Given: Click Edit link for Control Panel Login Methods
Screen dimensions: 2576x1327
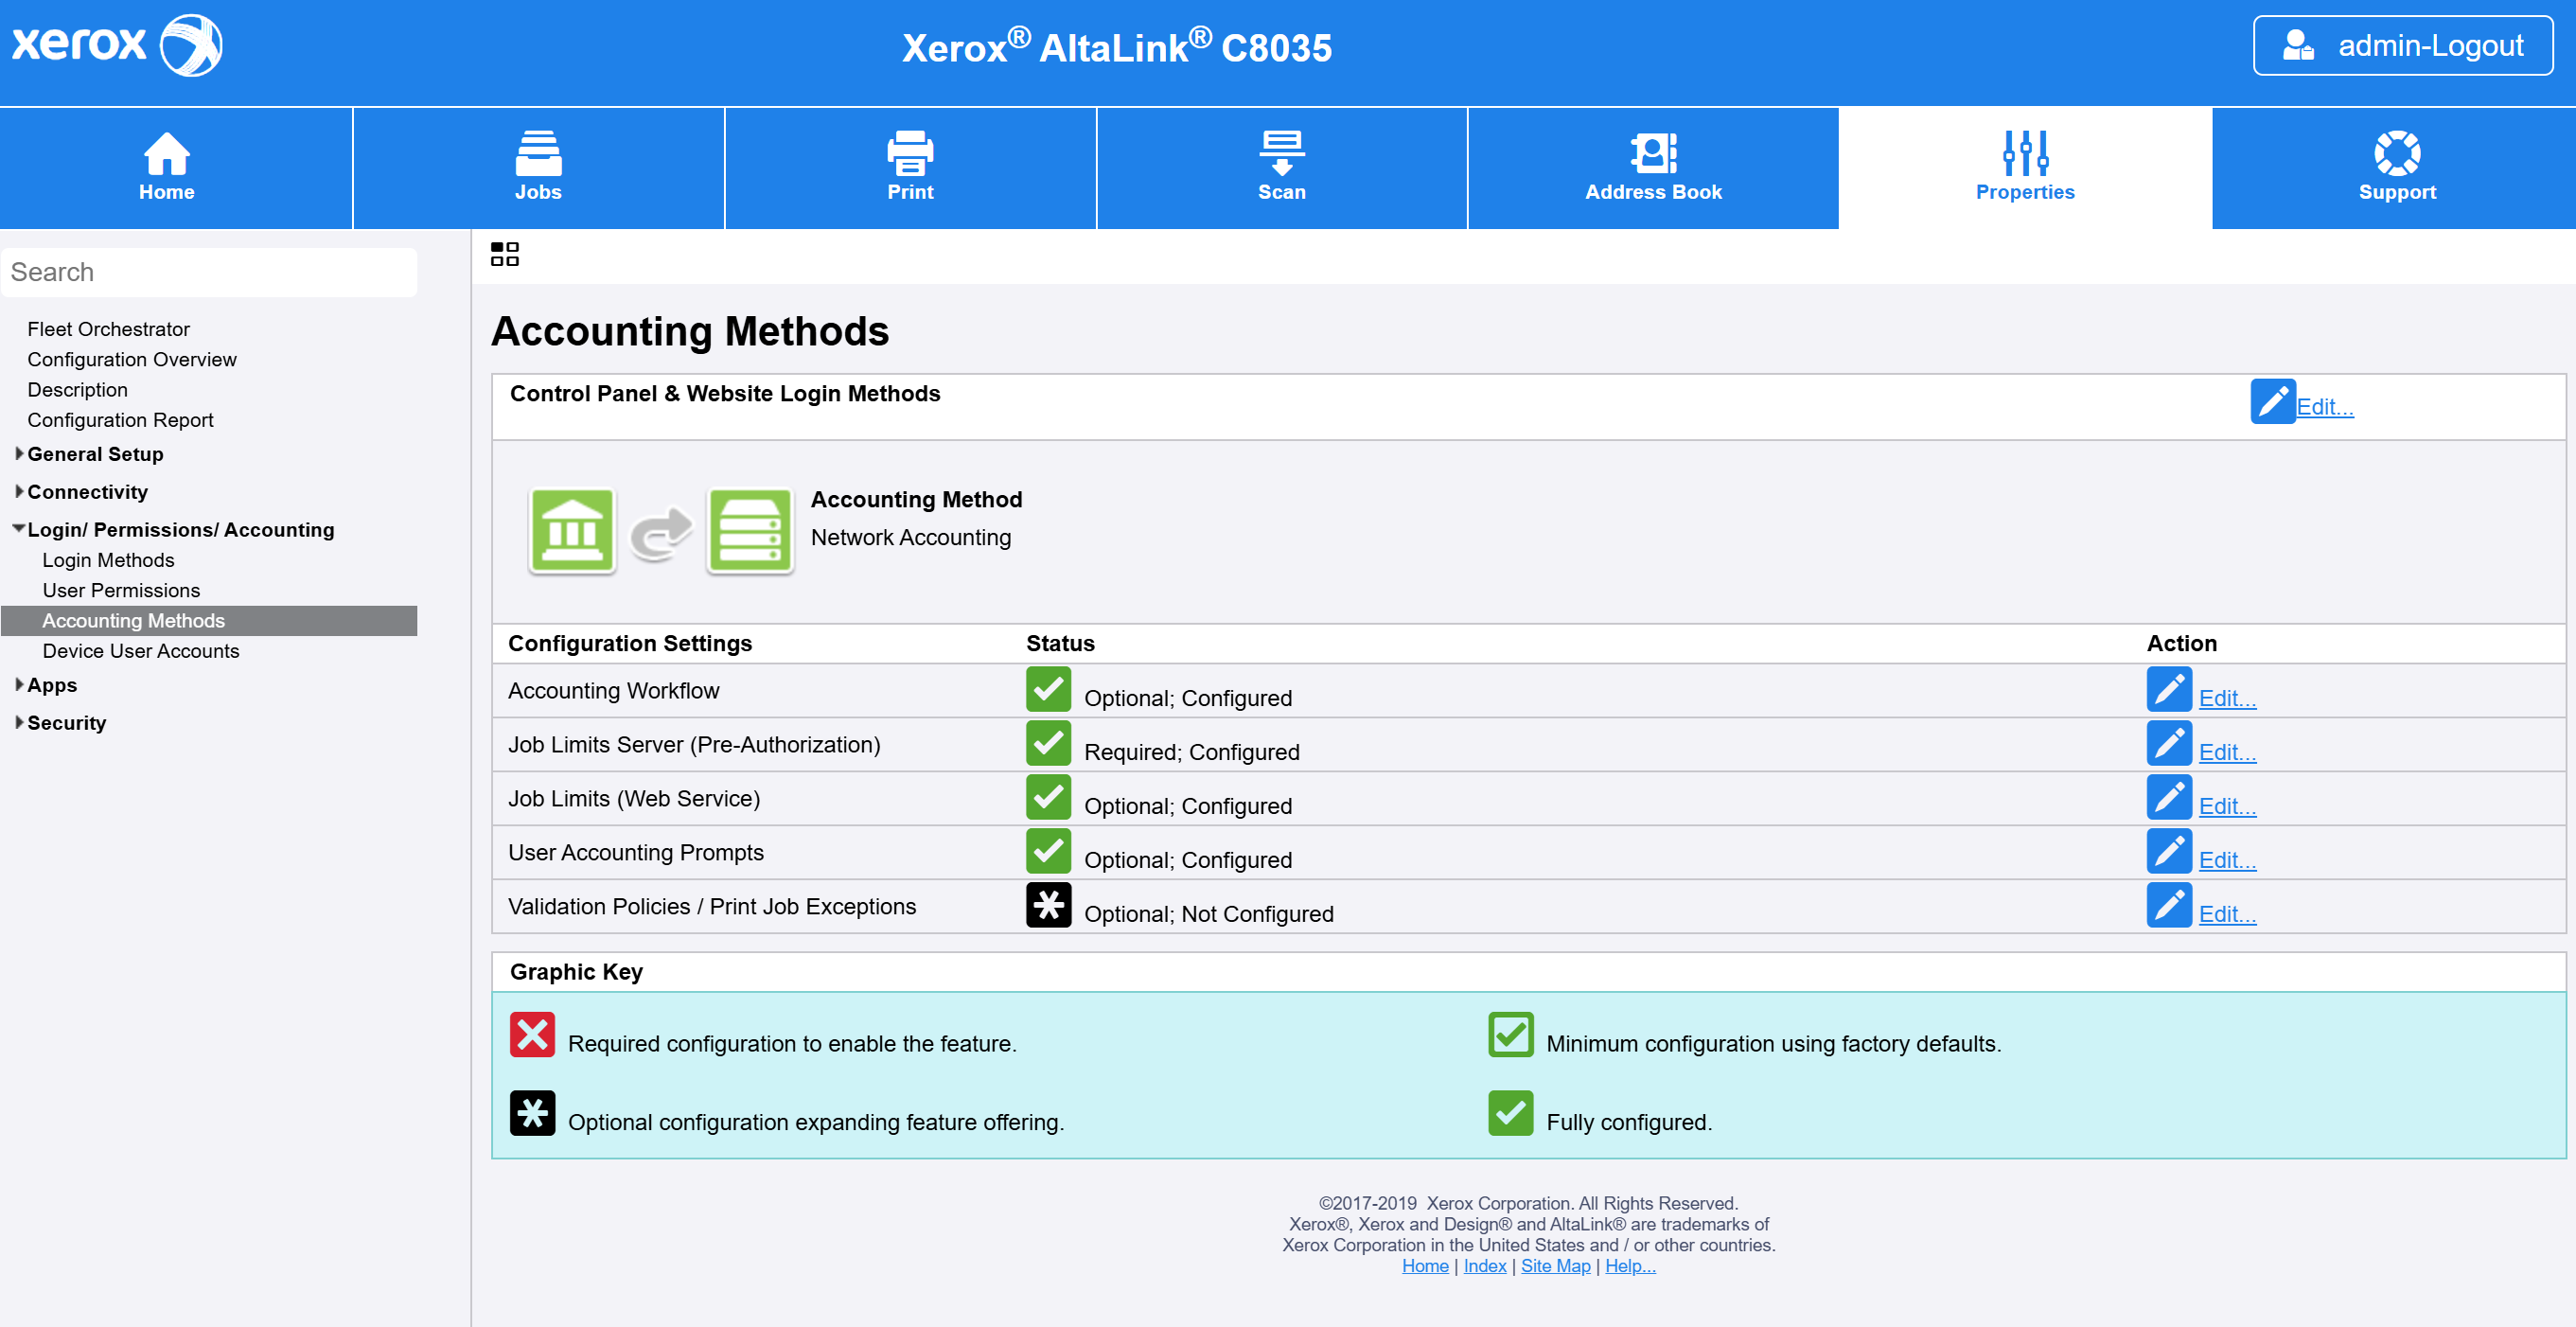Looking at the screenshot, I should pos(2325,406).
